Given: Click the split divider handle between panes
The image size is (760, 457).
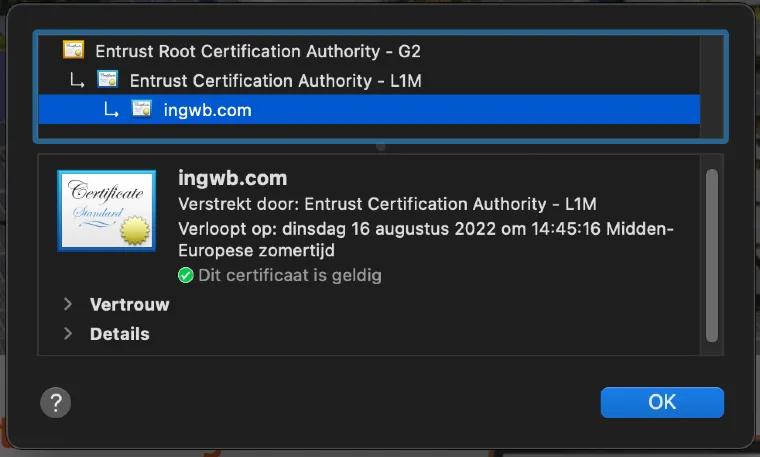Looking at the screenshot, I should [x=381, y=147].
